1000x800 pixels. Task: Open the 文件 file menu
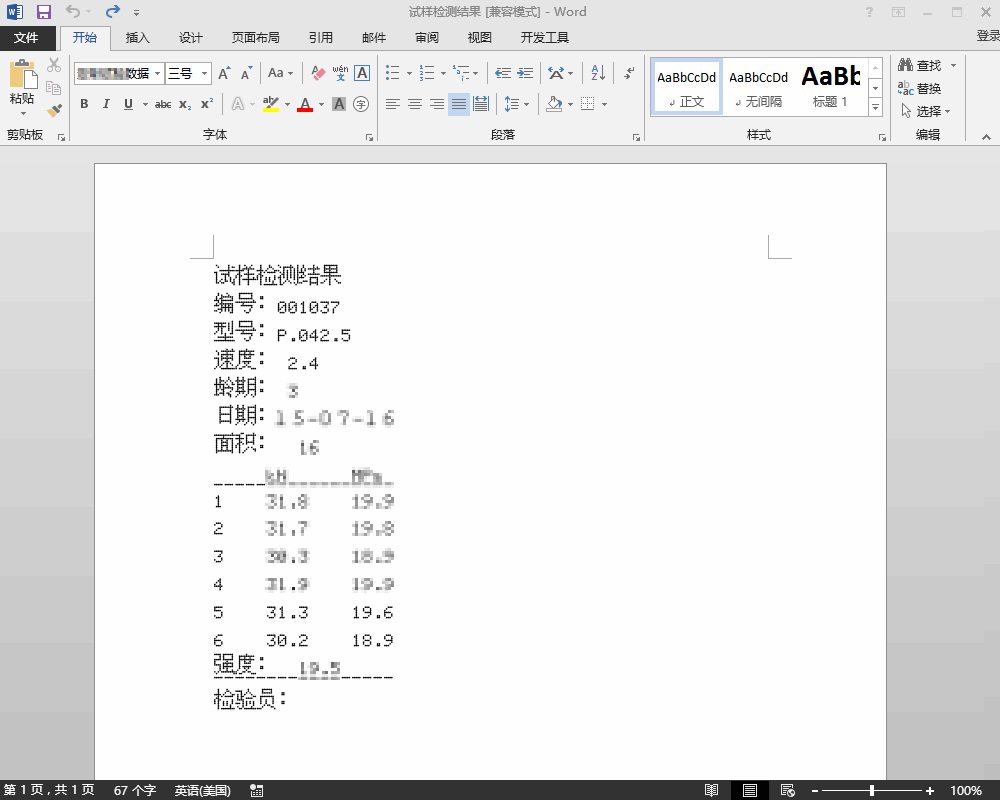(x=26, y=38)
